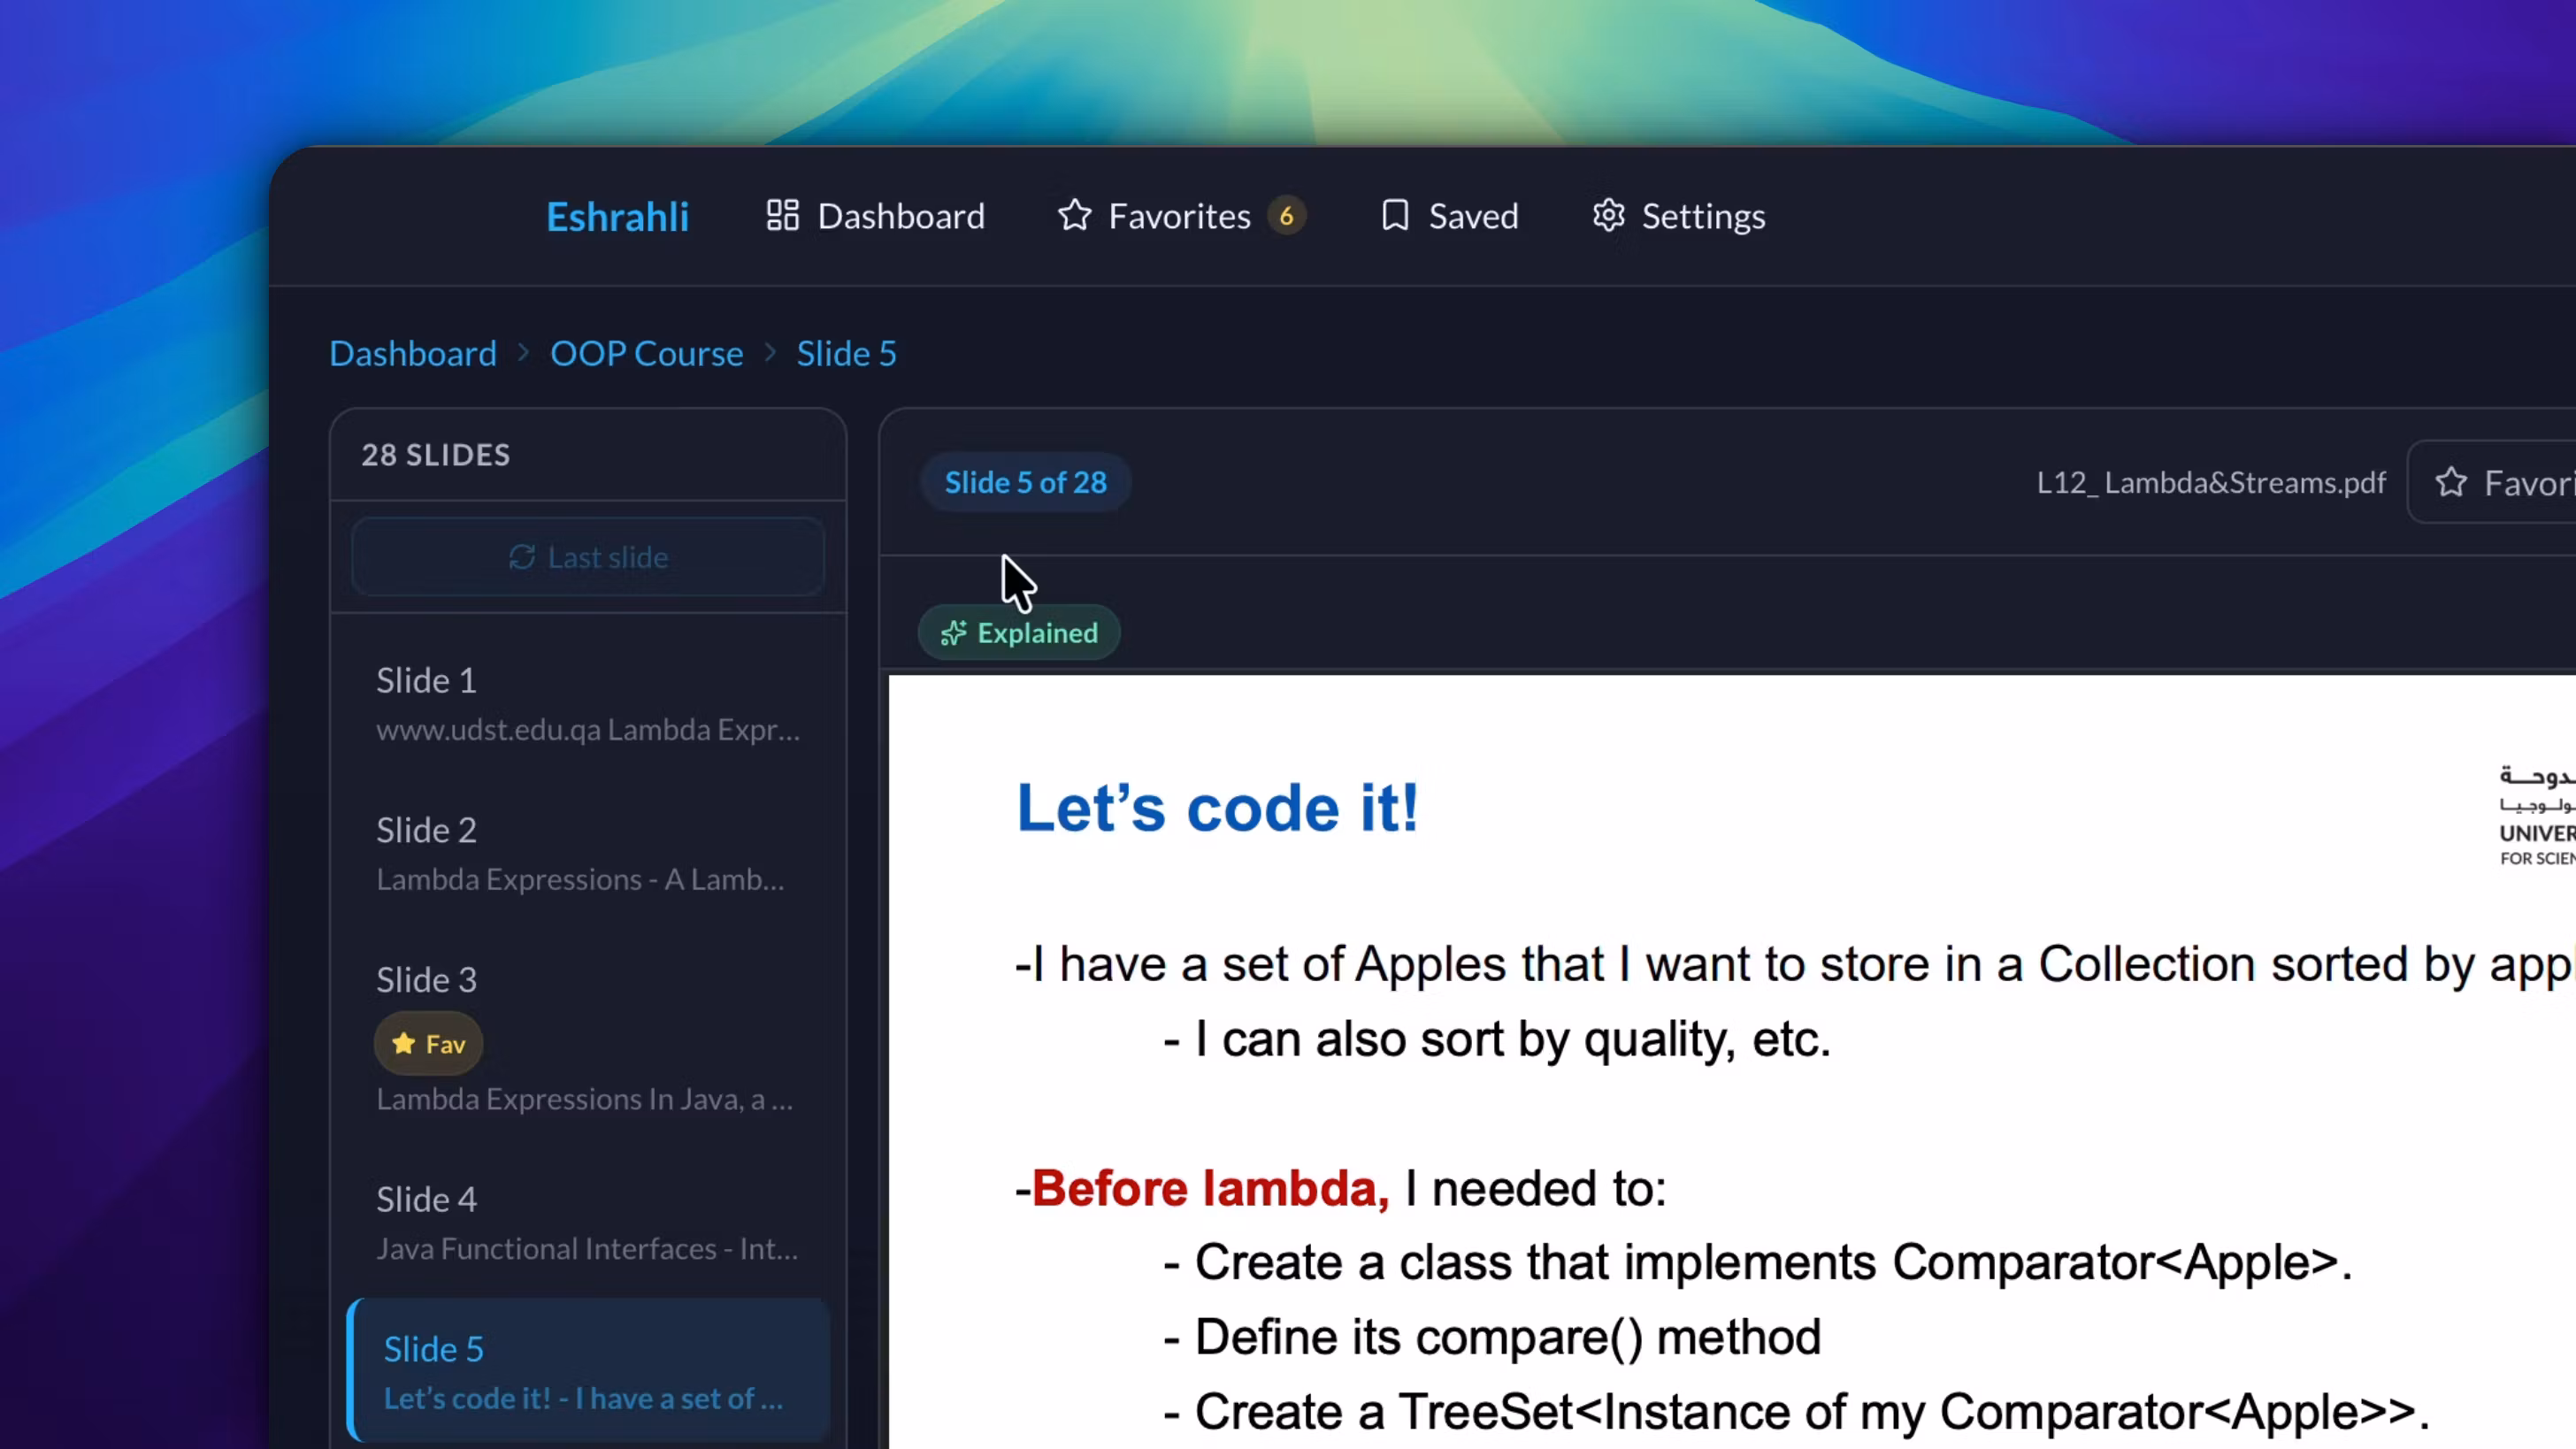This screenshot has width=2576, height=1449.
Task: Click the Favorites star icon in navbar
Action: (x=1075, y=215)
